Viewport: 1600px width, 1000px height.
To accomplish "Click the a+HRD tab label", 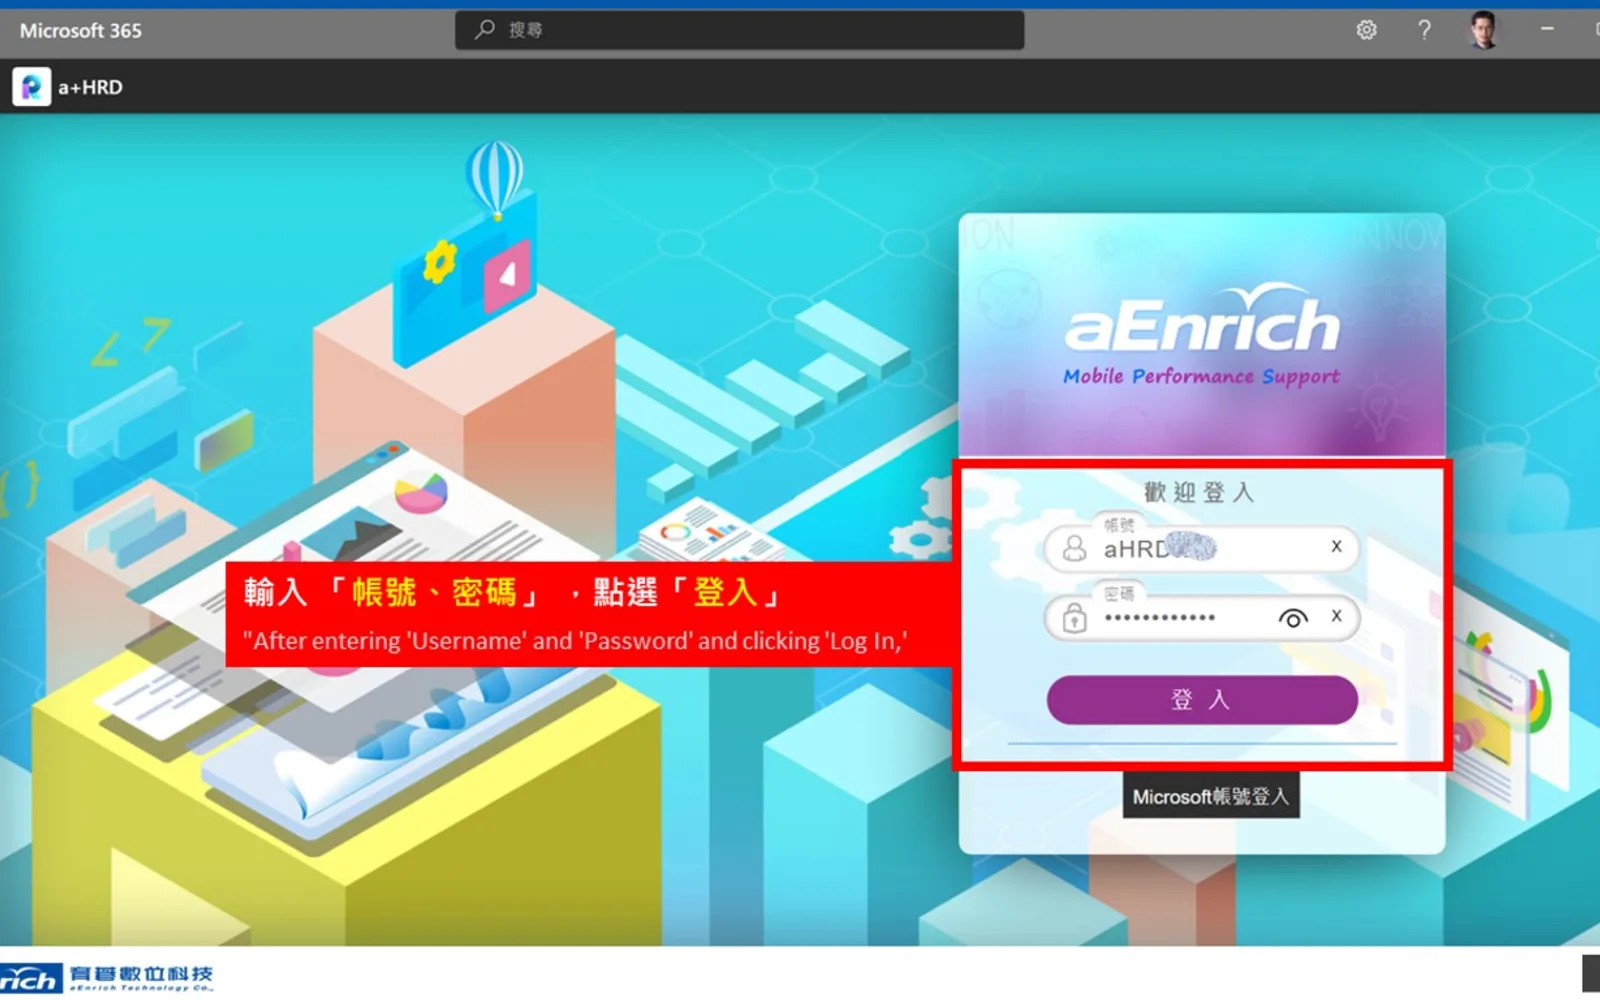I will (x=90, y=88).
